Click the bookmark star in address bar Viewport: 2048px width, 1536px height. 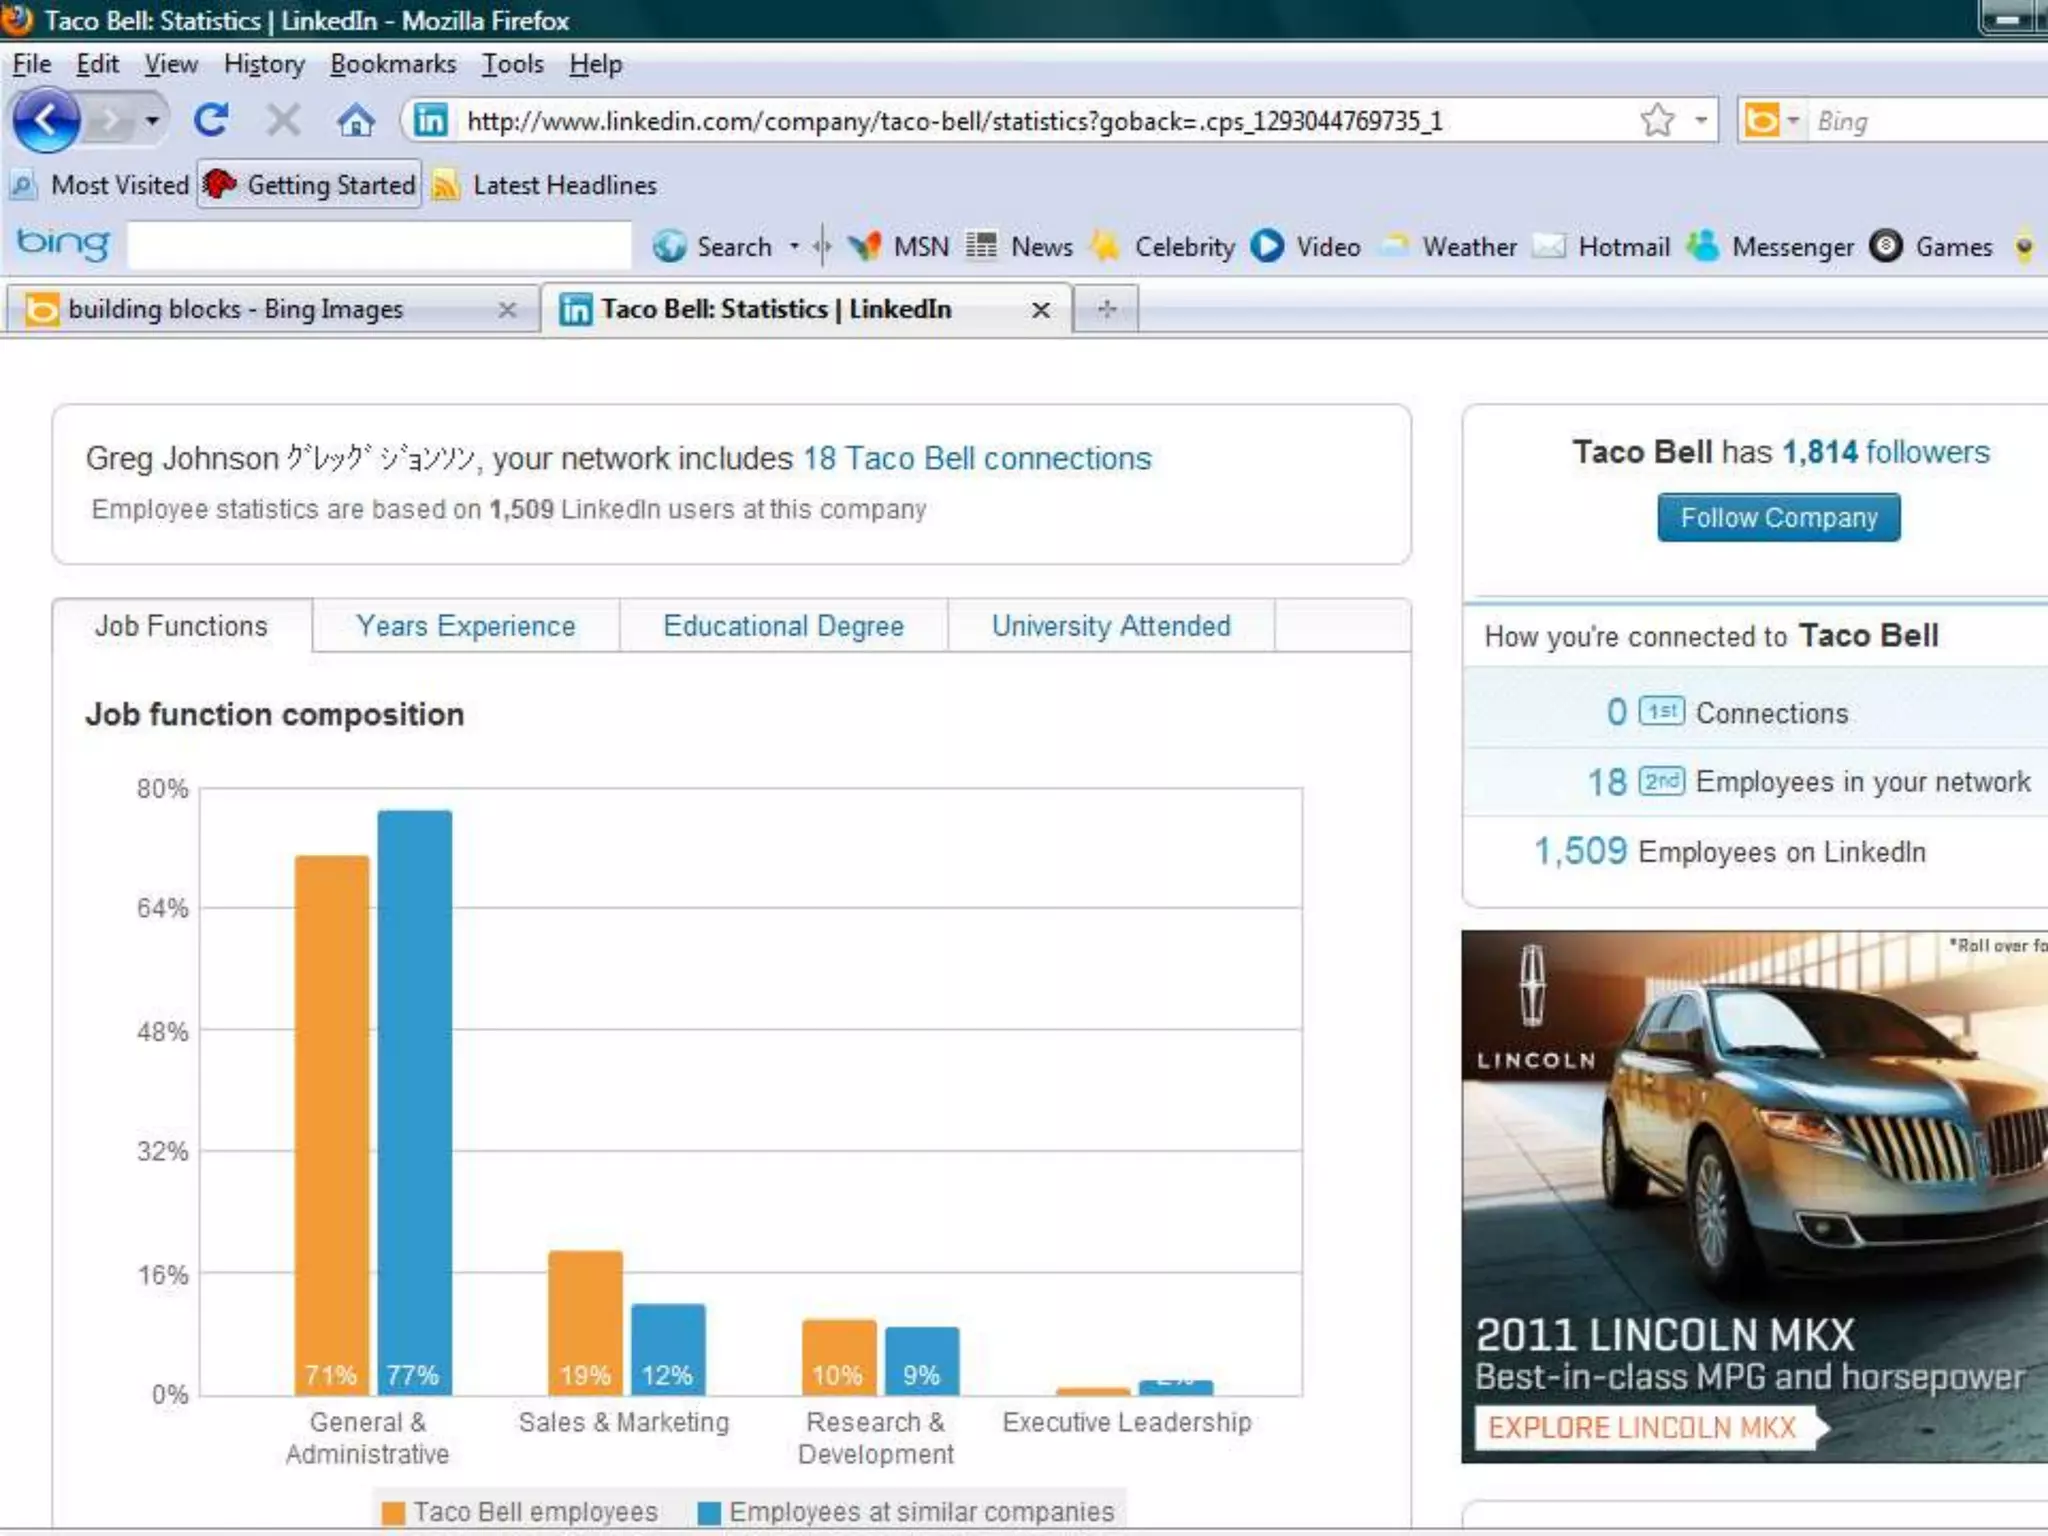pyautogui.click(x=1657, y=121)
